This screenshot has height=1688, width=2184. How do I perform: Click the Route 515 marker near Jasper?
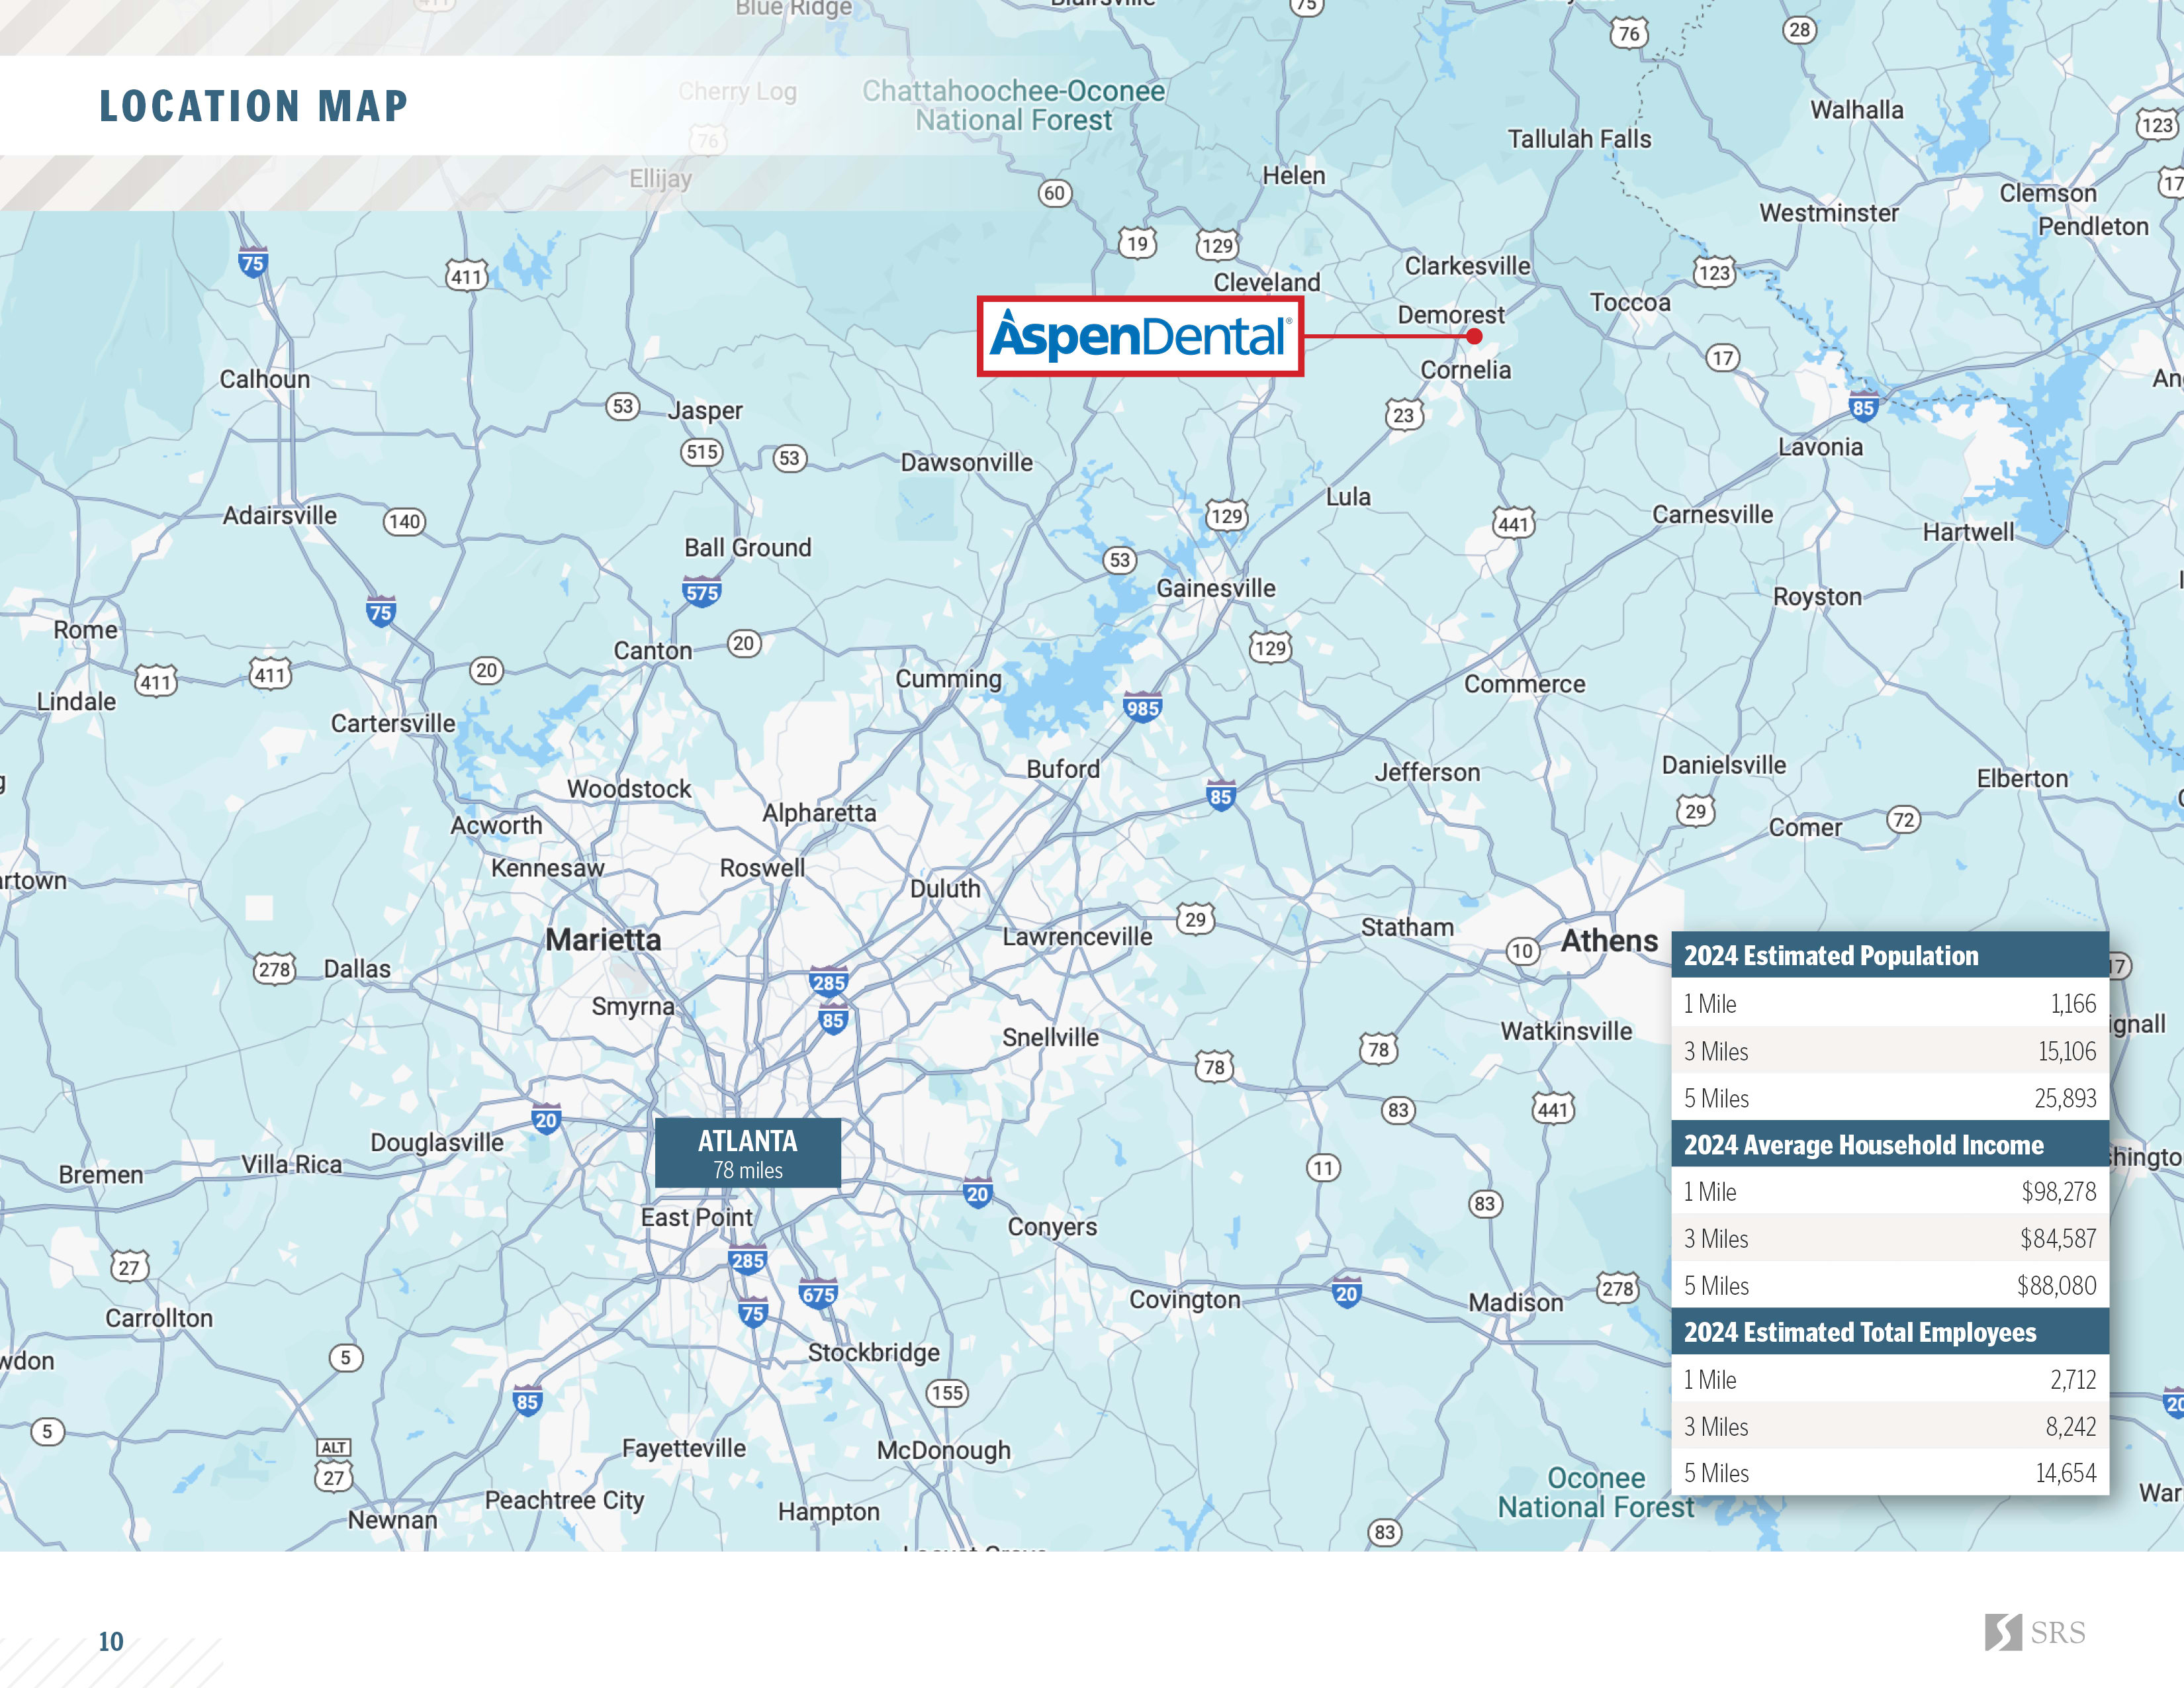tap(702, 452)
